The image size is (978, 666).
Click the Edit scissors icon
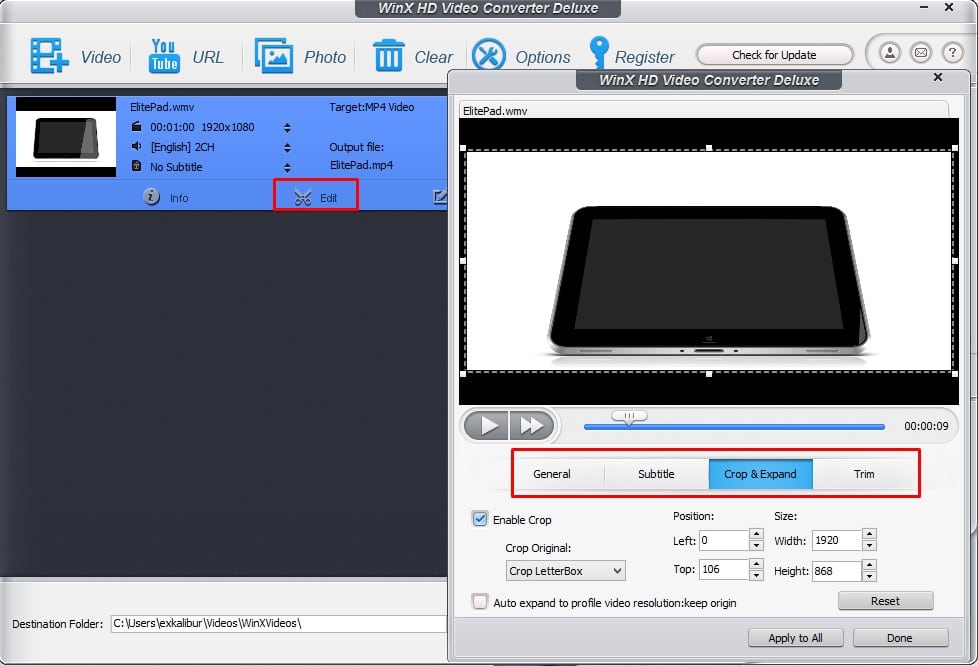303,198
